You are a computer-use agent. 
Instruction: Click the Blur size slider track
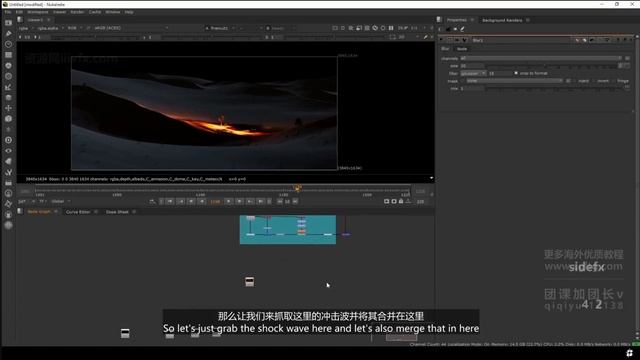tap(551, 66)
